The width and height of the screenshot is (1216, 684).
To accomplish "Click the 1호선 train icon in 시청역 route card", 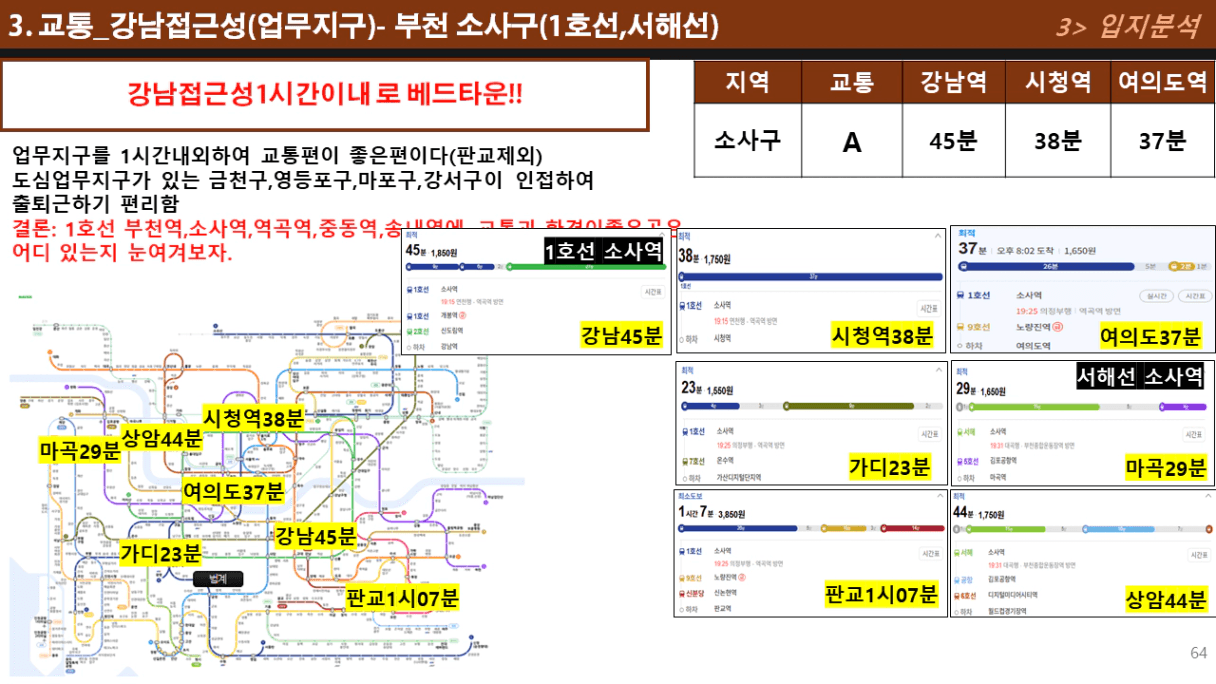I will (x=682, y=305).
